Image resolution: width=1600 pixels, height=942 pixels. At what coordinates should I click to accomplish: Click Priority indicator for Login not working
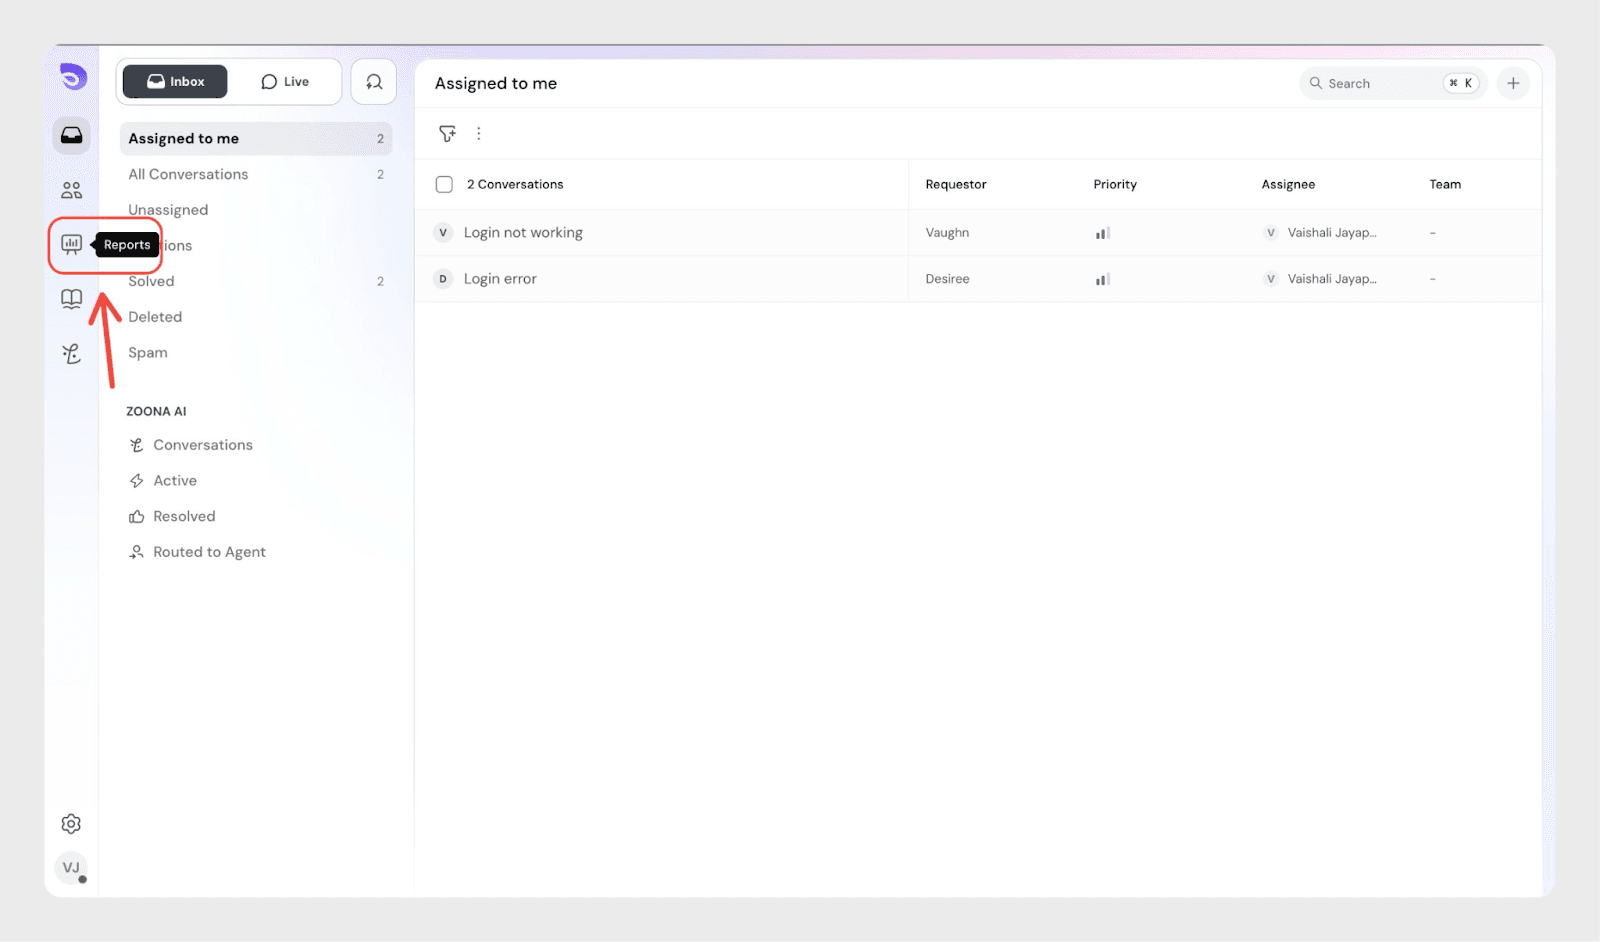[1102, 233]
